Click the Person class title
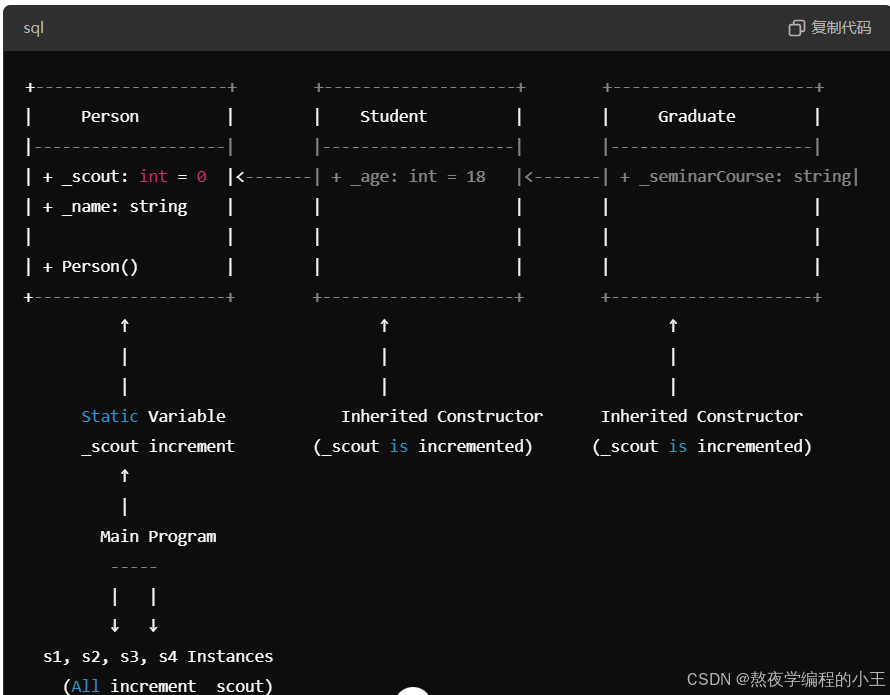The image size is (890, 695). (110, 116)
